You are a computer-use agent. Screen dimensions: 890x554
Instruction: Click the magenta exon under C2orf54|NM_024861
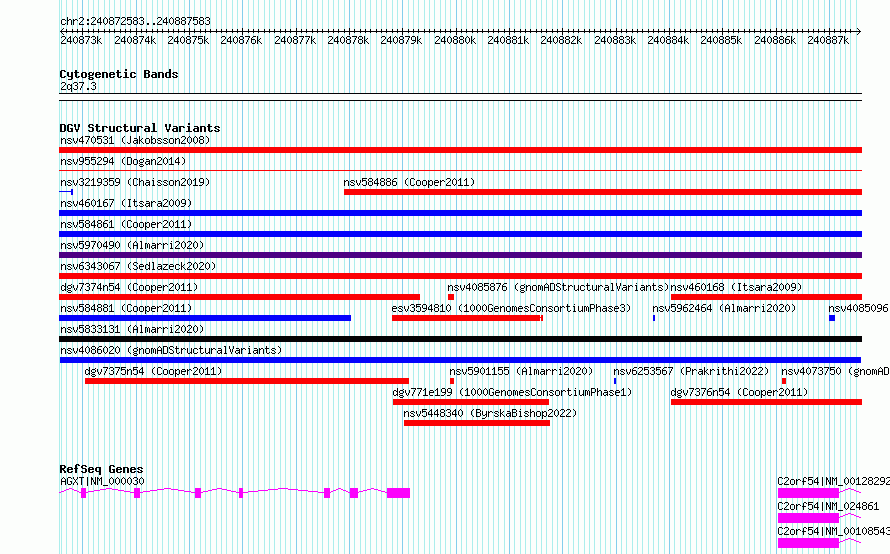(808, 518)
